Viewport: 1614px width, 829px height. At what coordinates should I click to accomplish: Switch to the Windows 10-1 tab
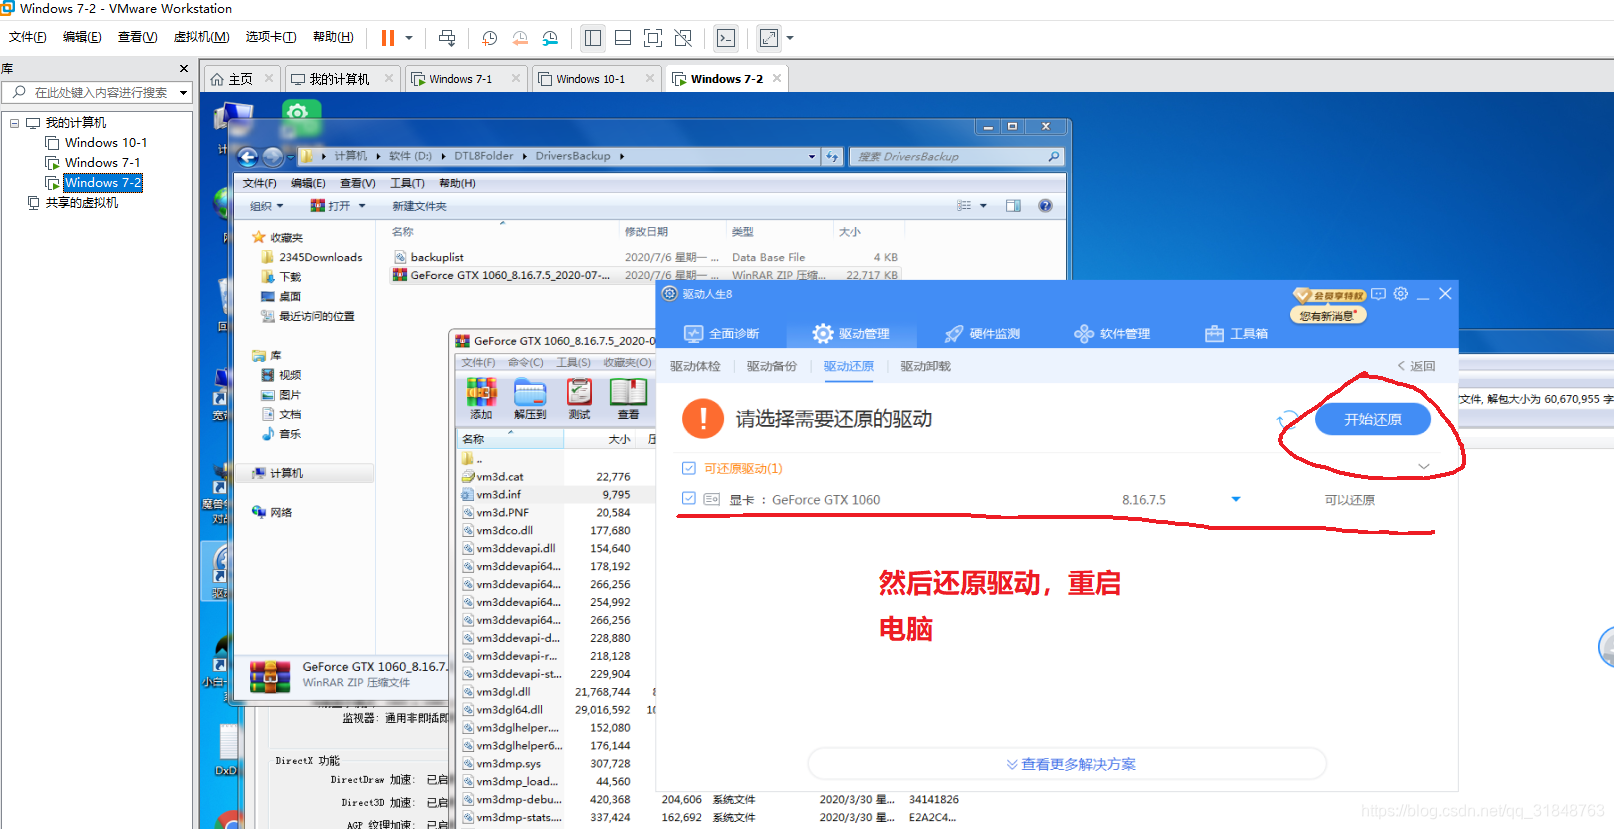(590, 79)
